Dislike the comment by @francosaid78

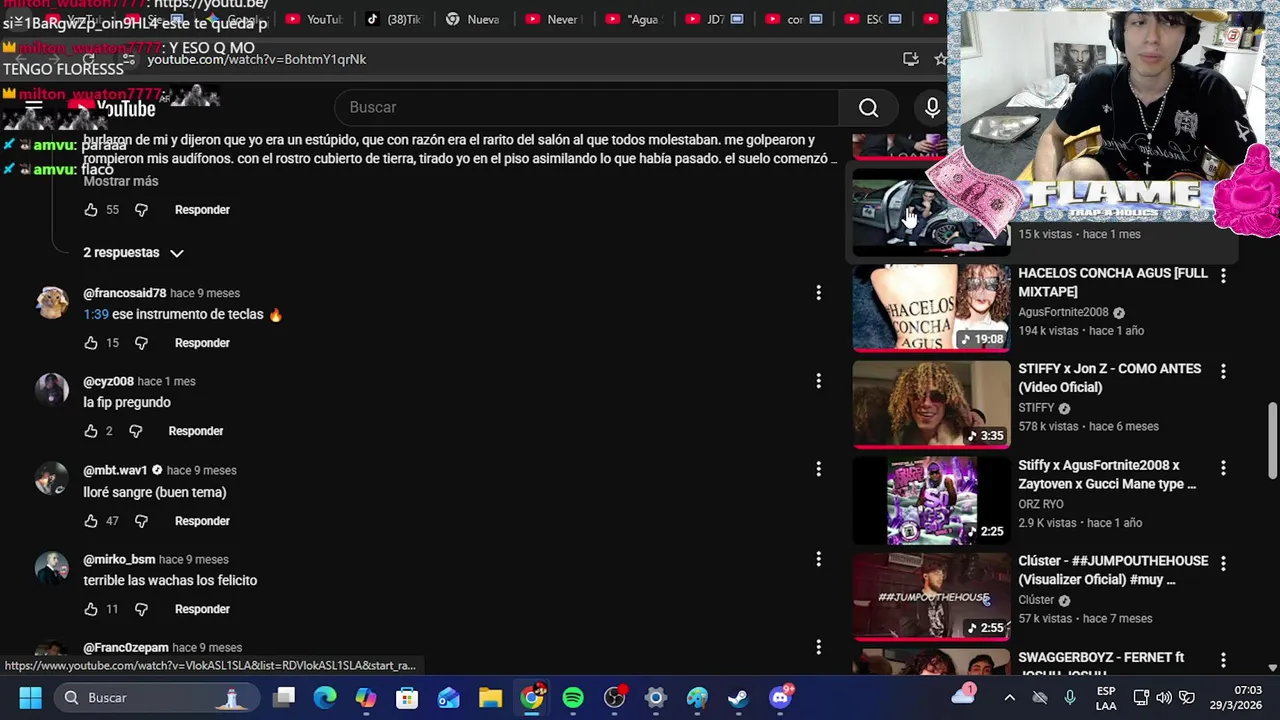click(141, 343)
